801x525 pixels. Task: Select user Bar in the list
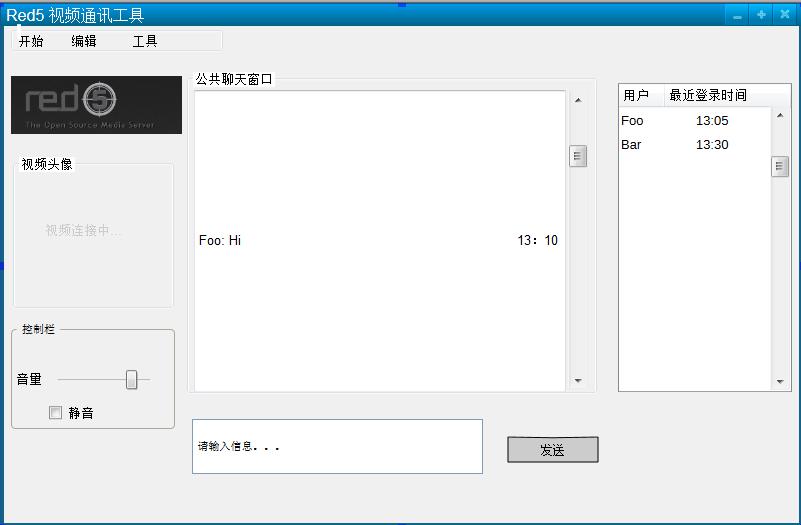[631, 145]
